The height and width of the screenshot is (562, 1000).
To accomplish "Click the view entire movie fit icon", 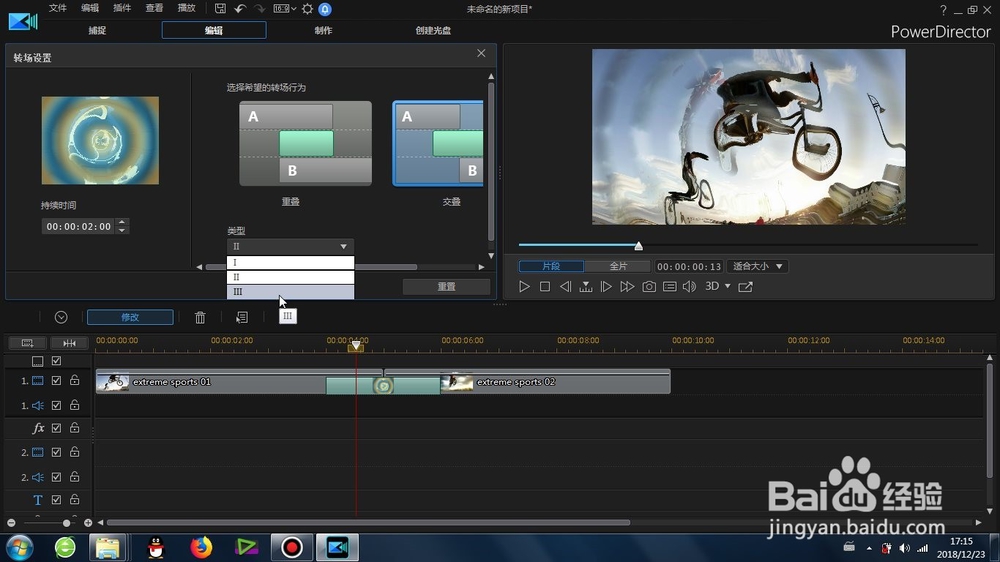I will (x=70, y=343).
